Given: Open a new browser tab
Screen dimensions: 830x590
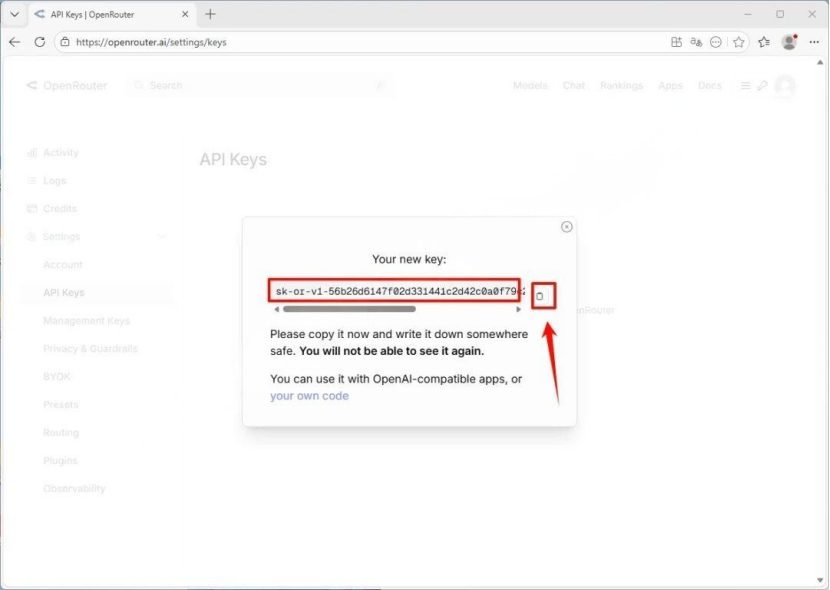Looking at the screenshot, I should 210,14.
